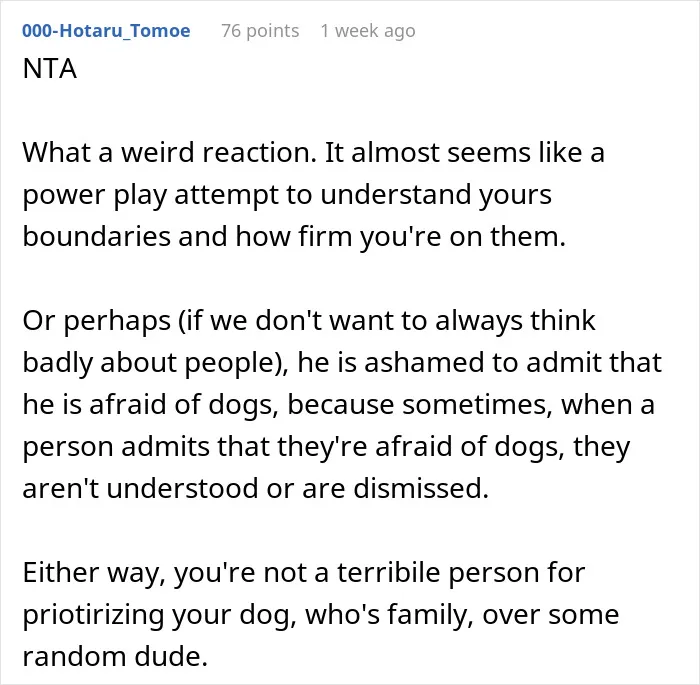Click the words 'badly about people'
700x685 pixels.
(x=151, y=363)
